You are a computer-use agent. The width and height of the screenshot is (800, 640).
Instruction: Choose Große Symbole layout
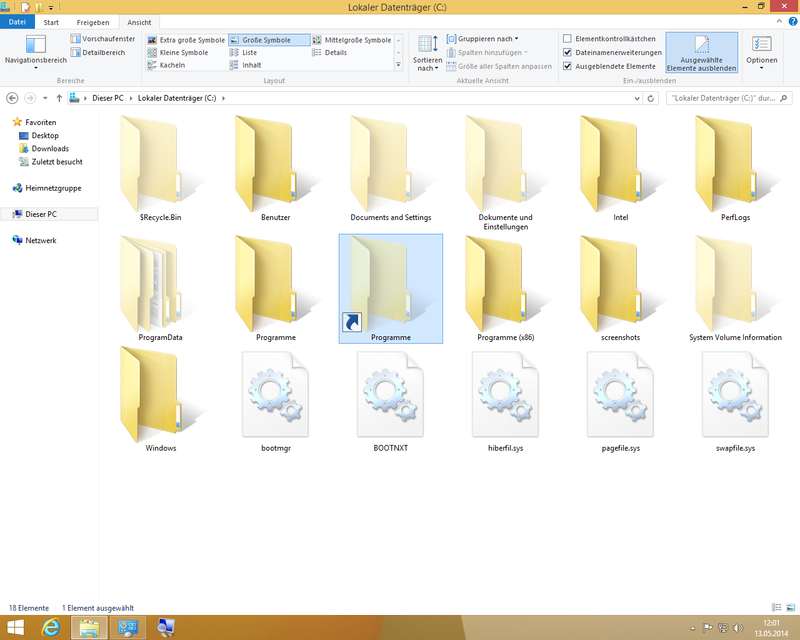269,40
